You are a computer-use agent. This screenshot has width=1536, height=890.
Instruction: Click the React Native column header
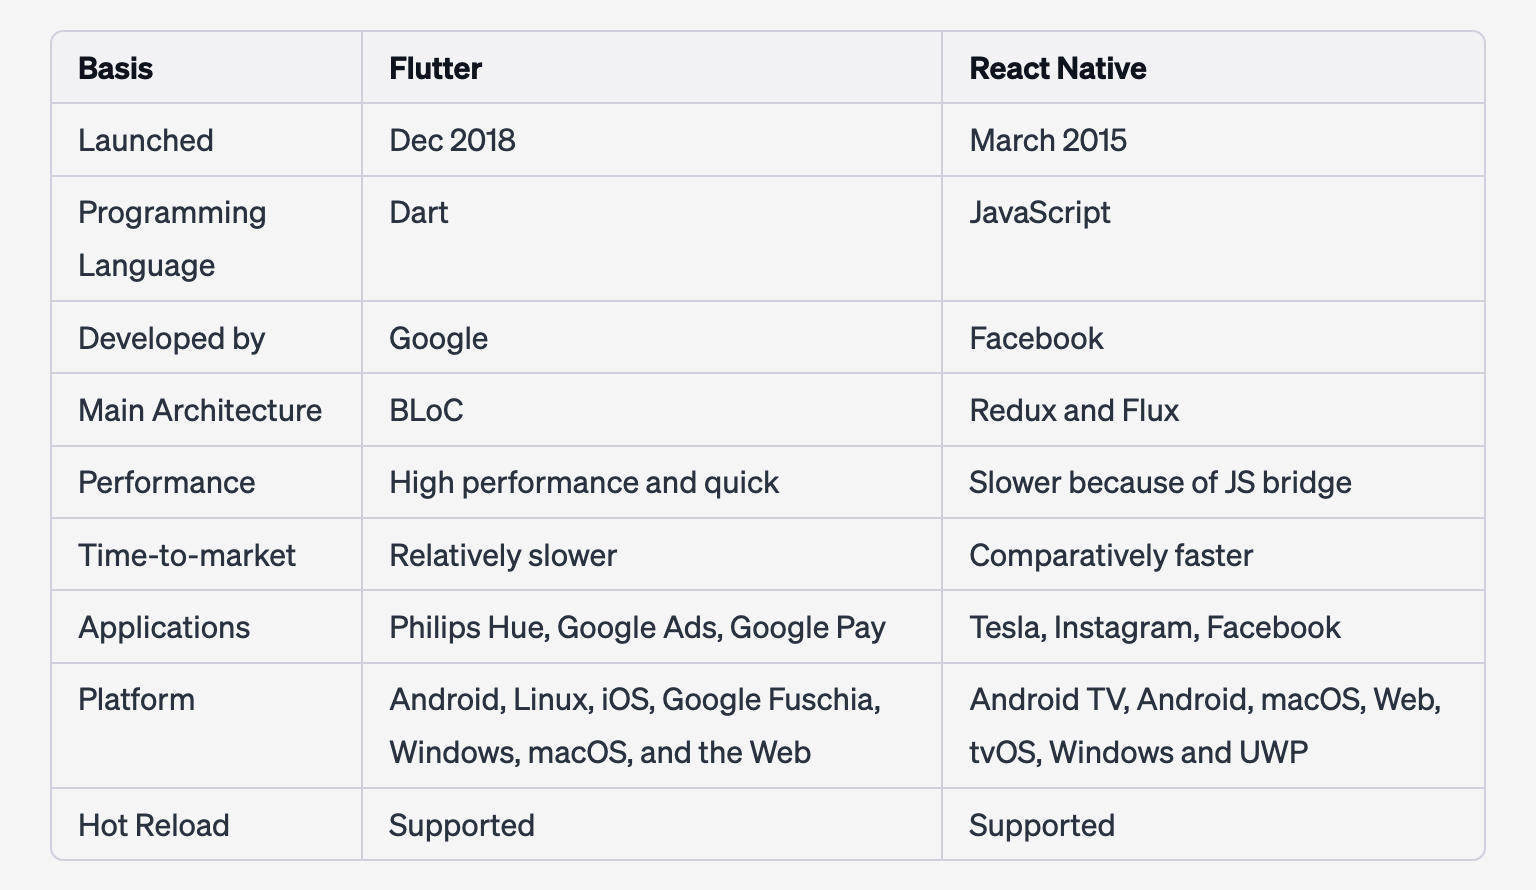pos(1057,68)
